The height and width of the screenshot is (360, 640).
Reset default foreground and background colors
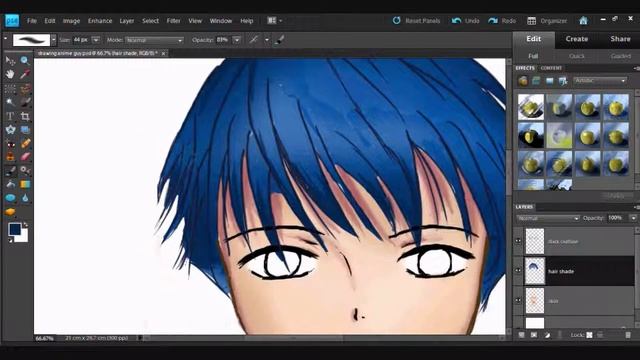coord(10,240)
